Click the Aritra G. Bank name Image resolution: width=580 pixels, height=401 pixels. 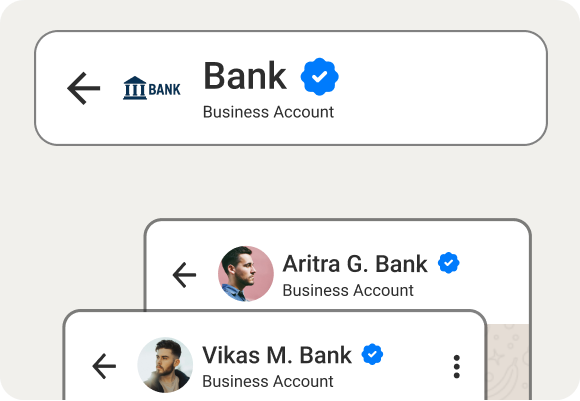click(x=355, y=264)
